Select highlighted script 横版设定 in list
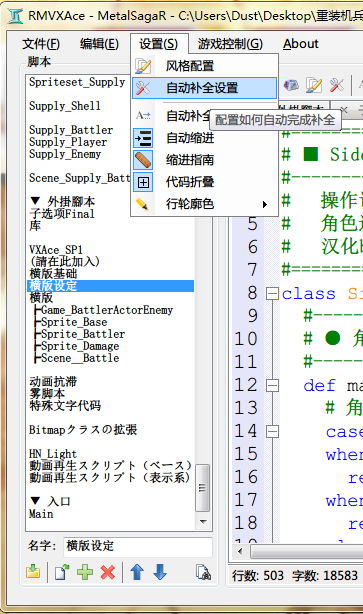 click(x=110, y=285)
